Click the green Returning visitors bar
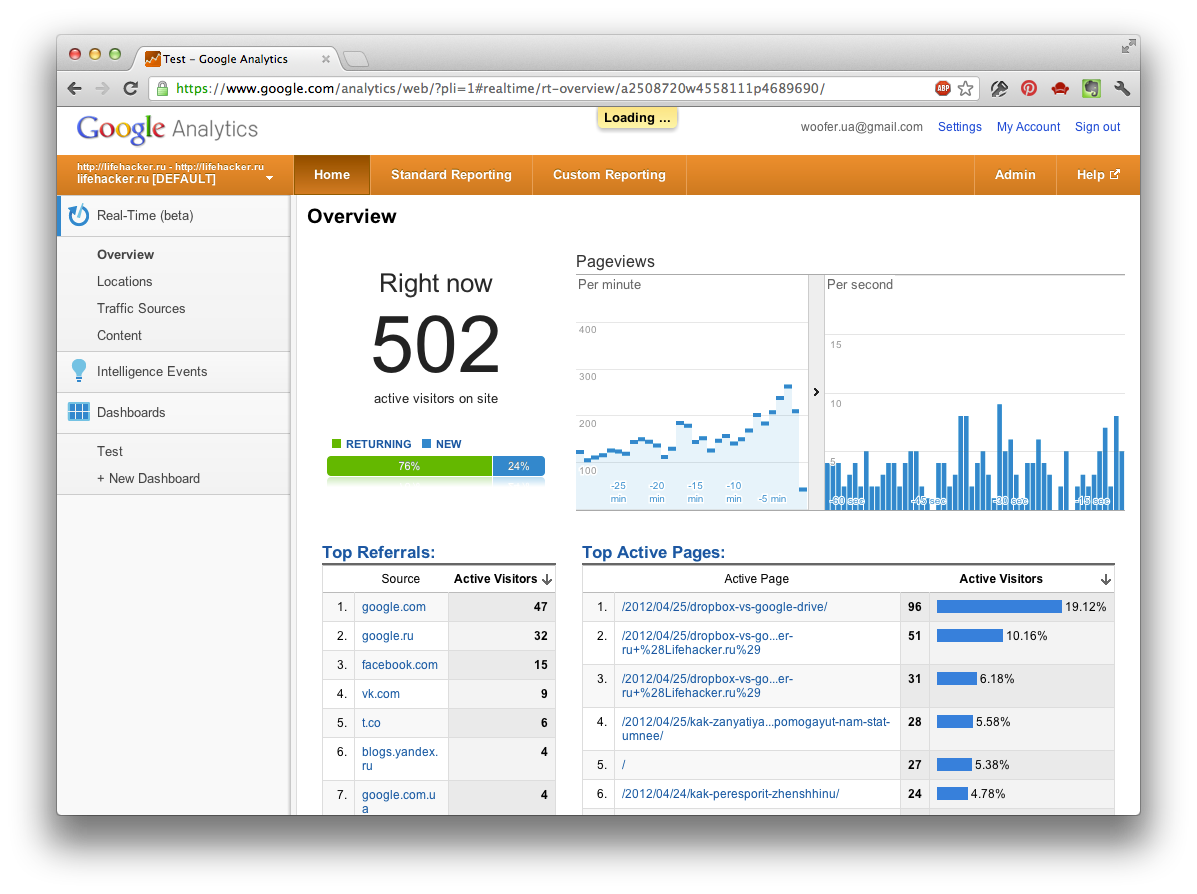 pos(409,466)
